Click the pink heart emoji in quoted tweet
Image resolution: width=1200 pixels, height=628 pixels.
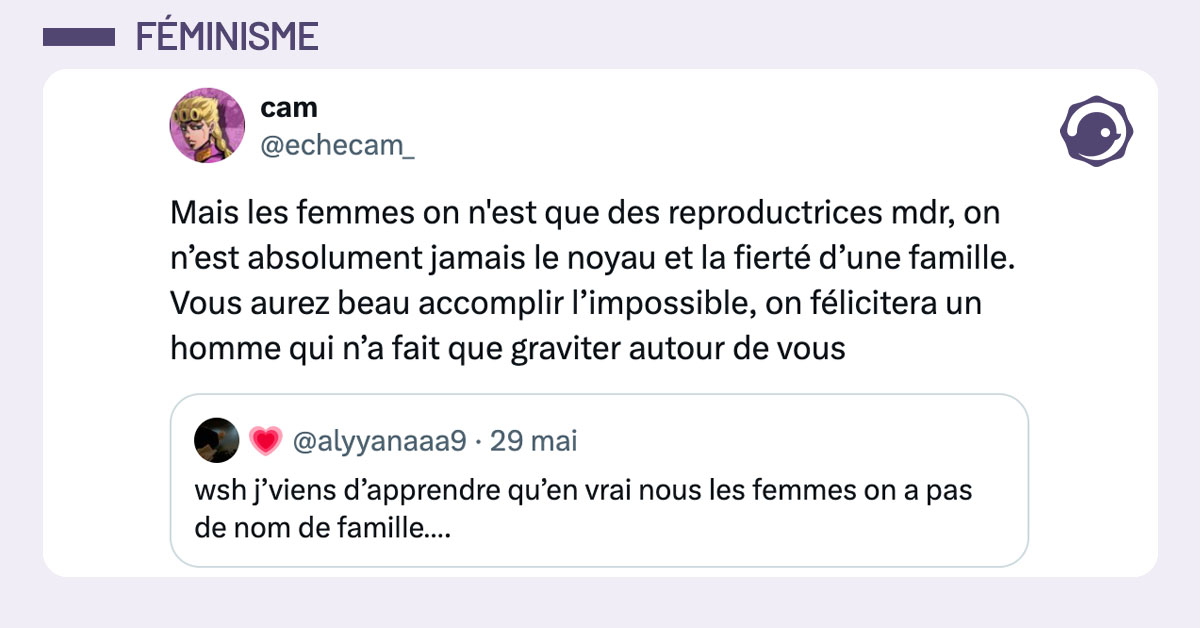coord(265,440)
